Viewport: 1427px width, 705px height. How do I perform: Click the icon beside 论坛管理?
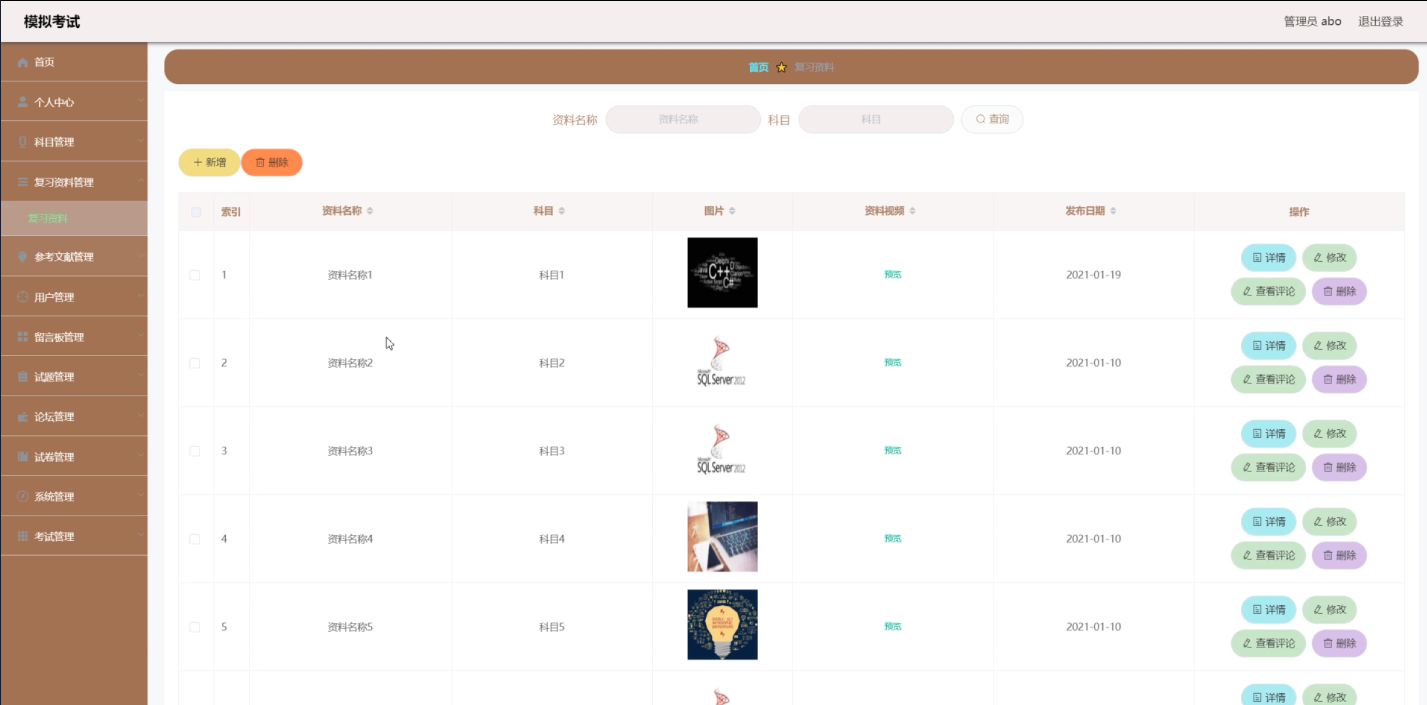click(23, 417)
